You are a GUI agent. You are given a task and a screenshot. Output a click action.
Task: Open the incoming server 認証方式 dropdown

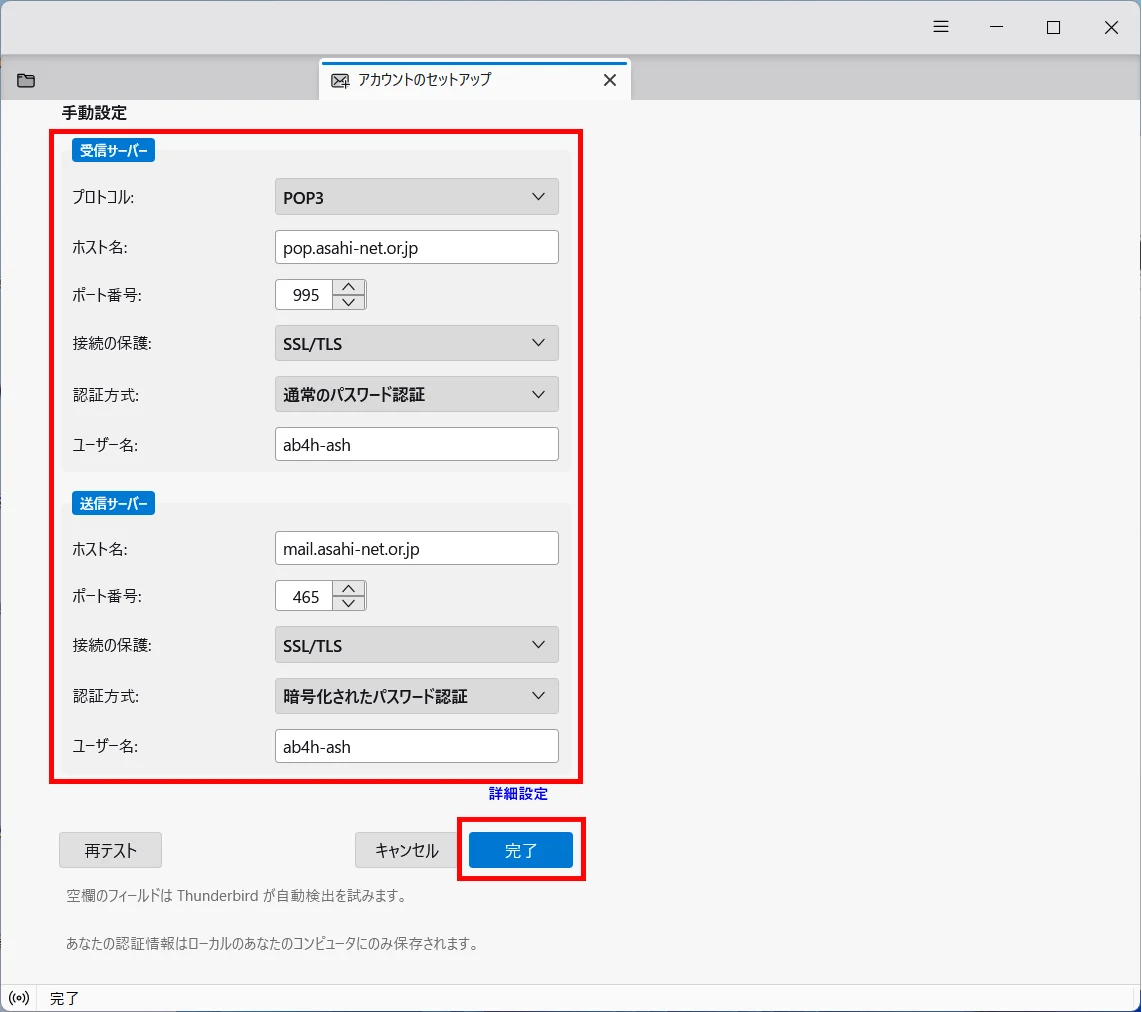416,394
